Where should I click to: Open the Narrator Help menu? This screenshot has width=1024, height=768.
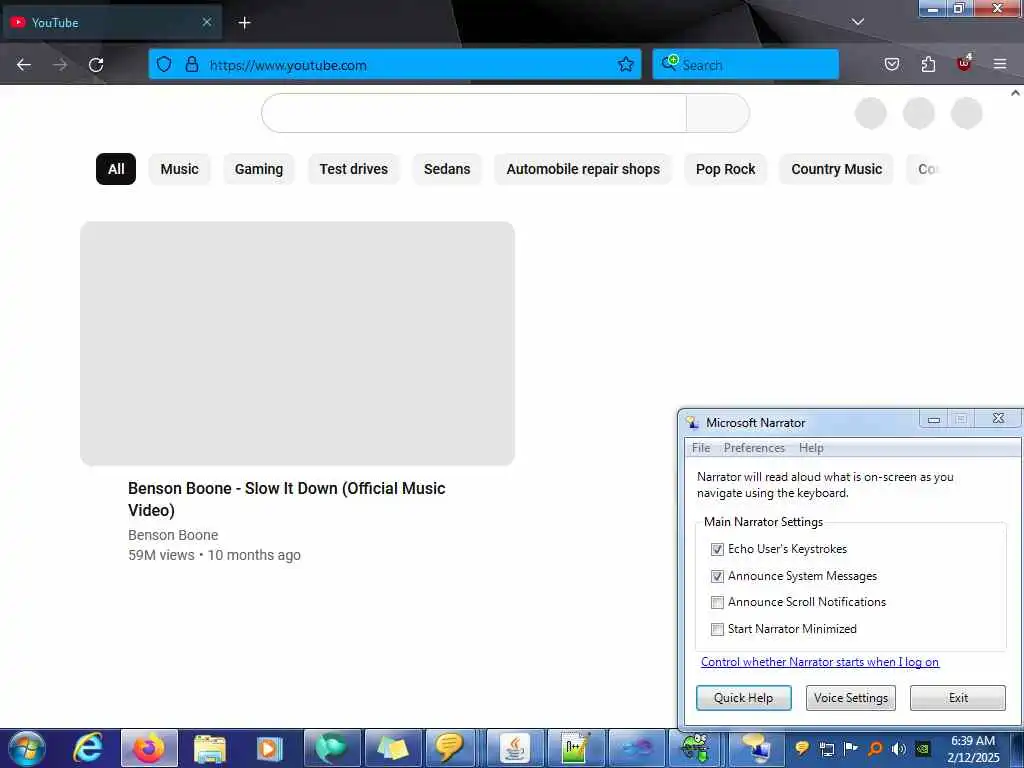click(811, 448)
